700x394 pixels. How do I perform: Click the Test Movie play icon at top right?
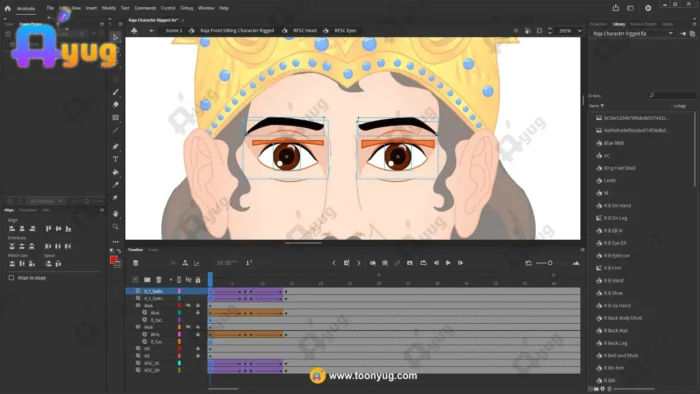tap(648, 8)
